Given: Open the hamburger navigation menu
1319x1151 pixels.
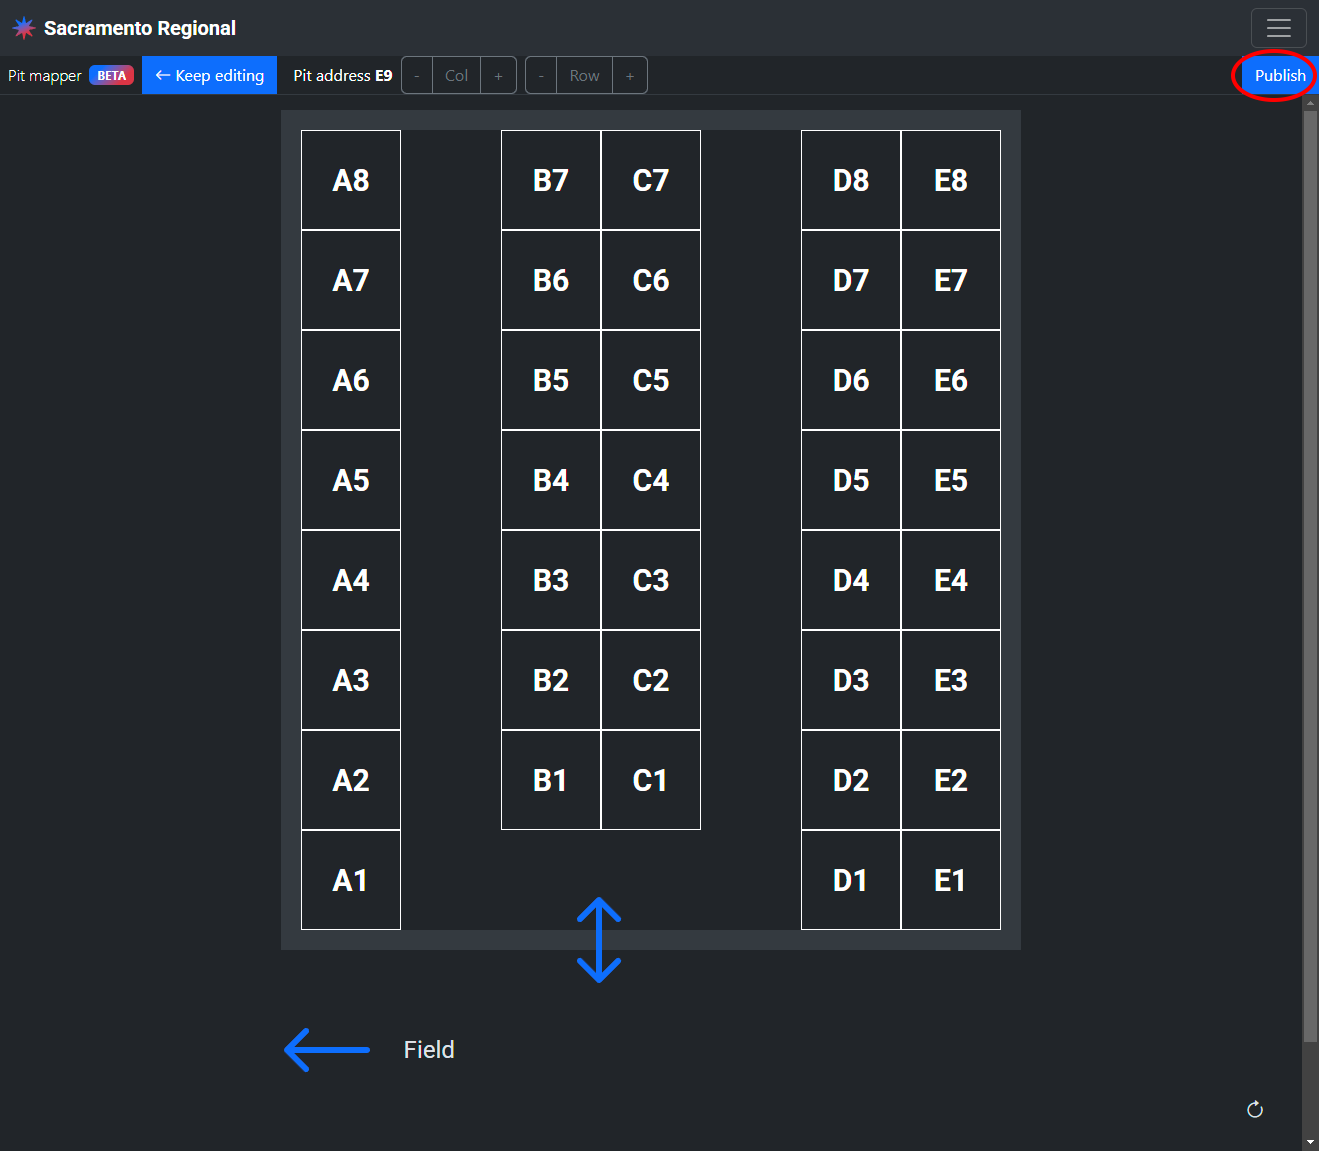Looking at the screenshot, I should pyautogui.click(x=1278, y=28).
